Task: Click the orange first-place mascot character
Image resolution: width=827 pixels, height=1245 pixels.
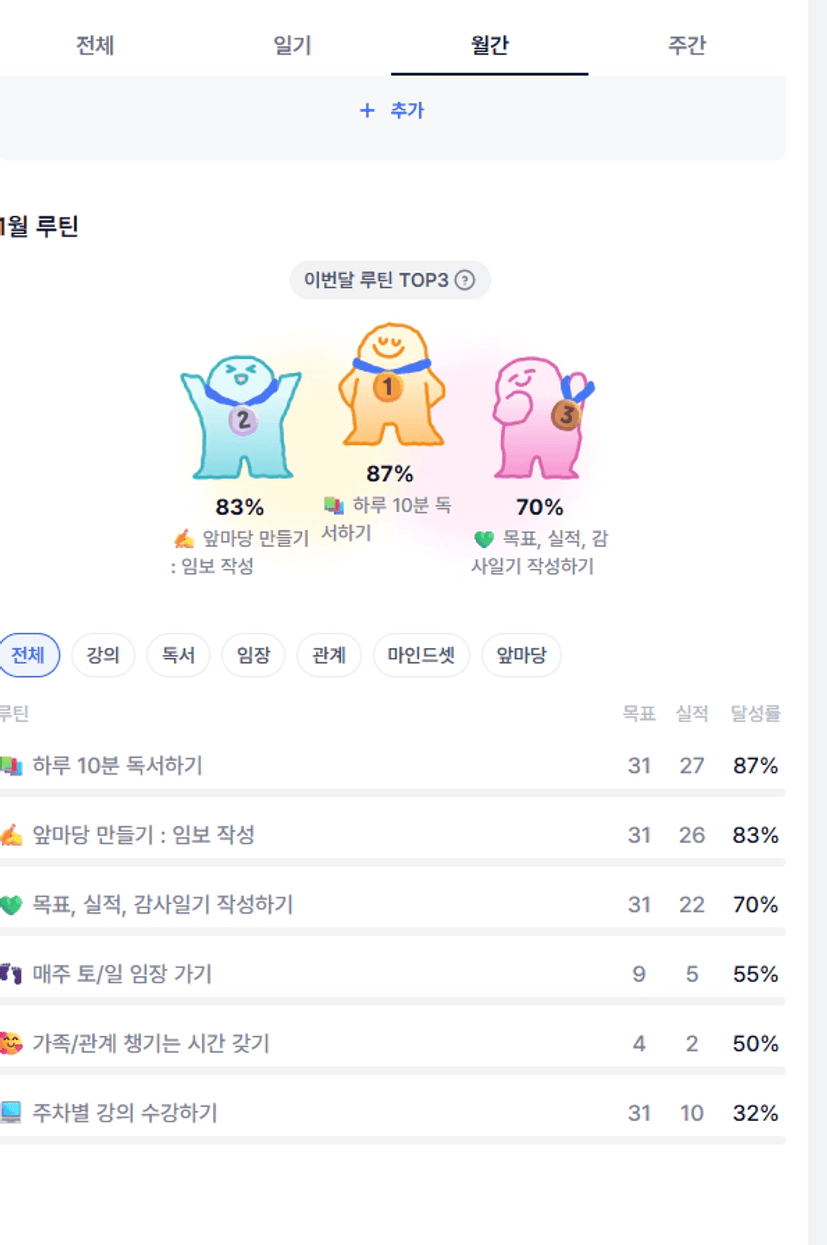Action: tap(391, 387)
